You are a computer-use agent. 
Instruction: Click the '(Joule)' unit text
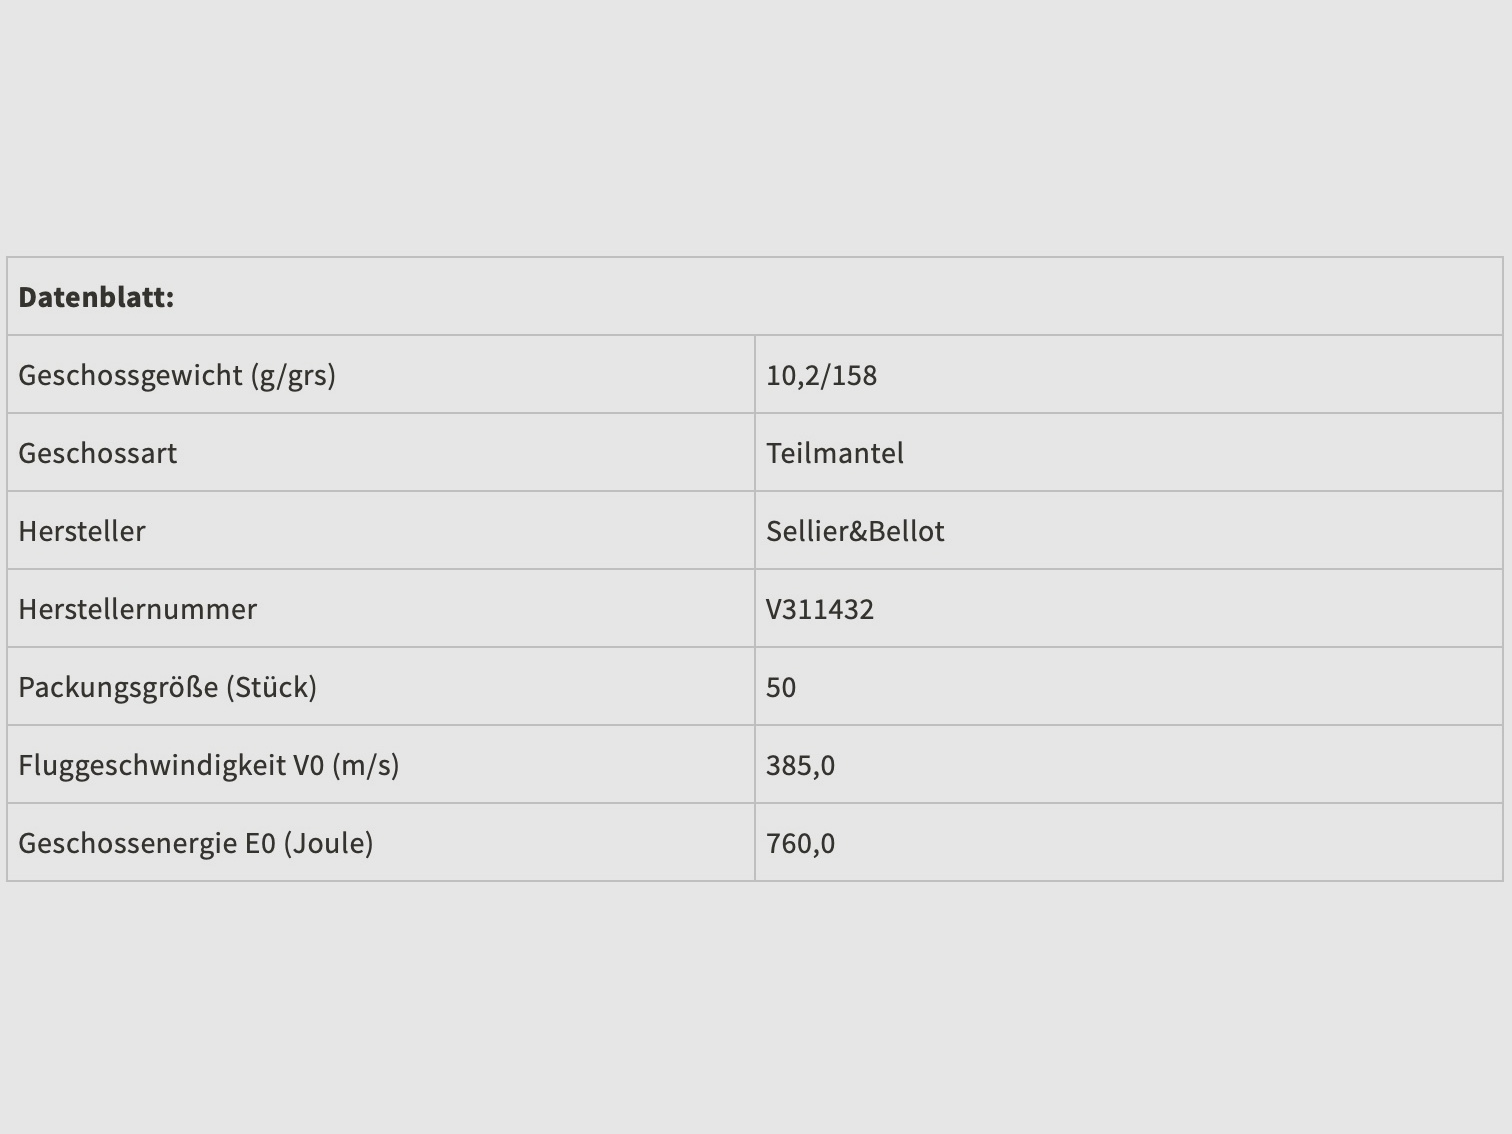point(328,843)
